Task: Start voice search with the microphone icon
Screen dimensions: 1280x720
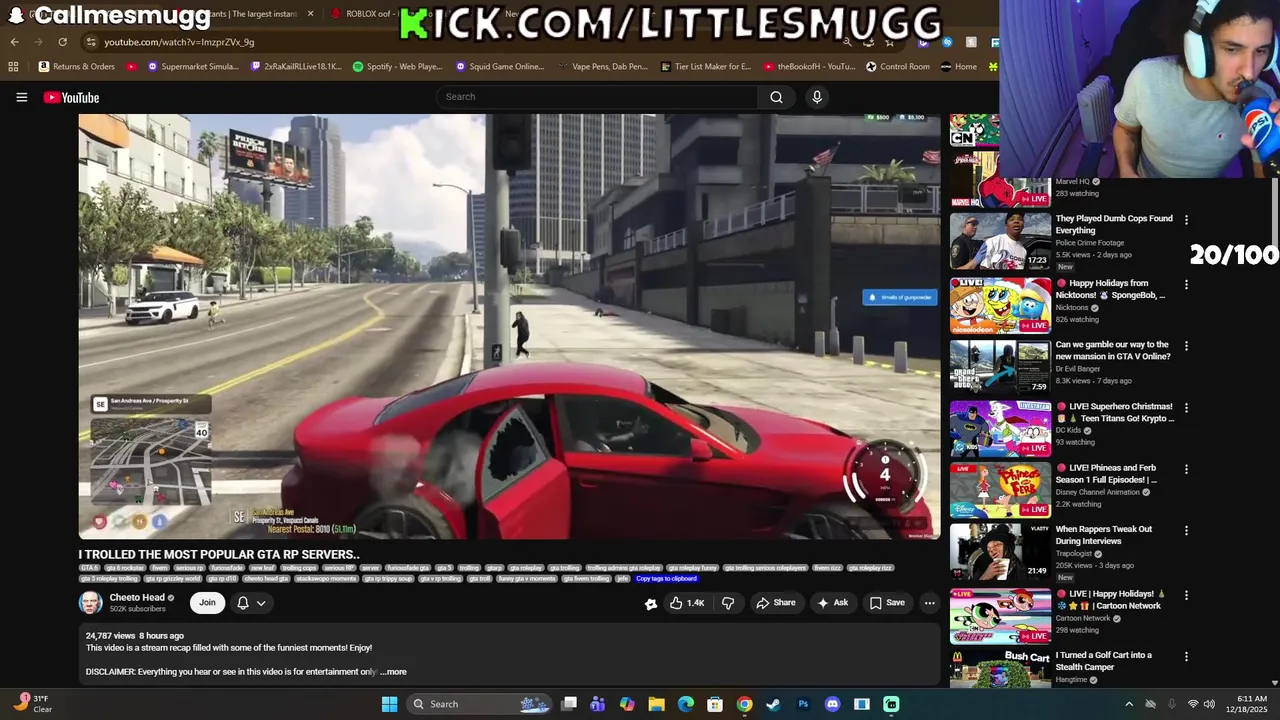Action: [x=817, y=97]
